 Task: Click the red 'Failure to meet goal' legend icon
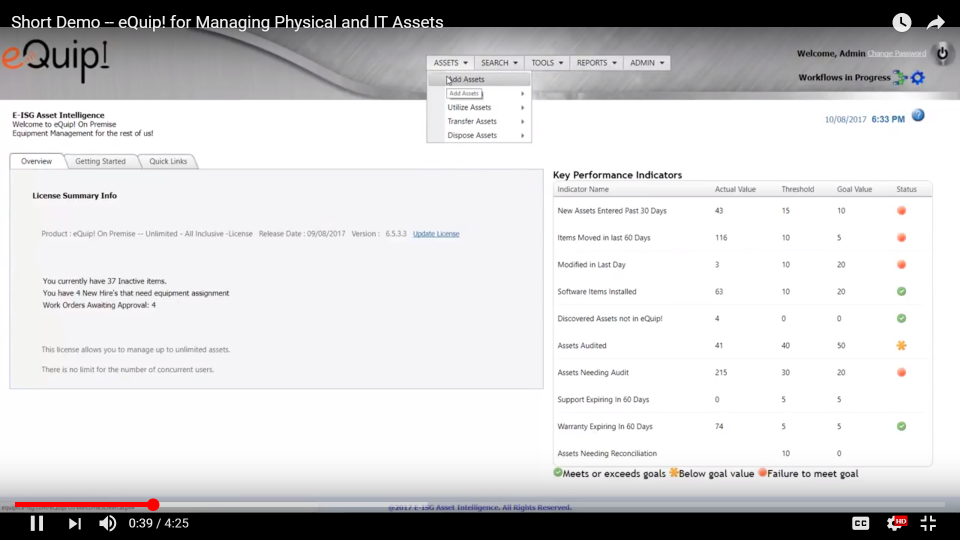pyautogui.click(x=762, y=473)
